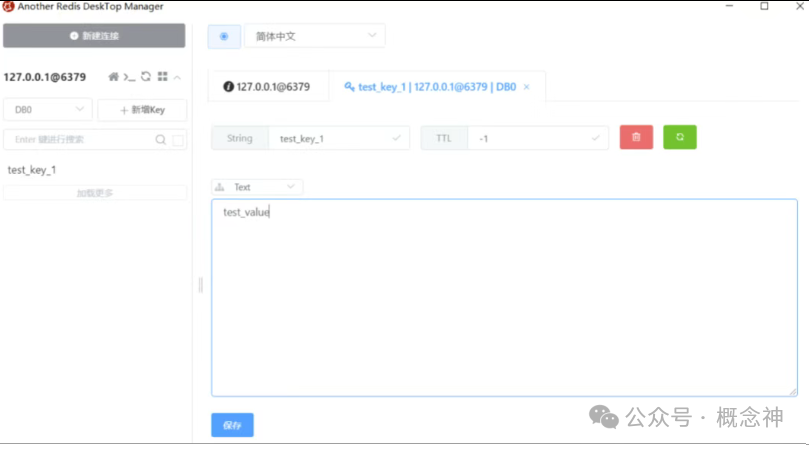This screenshot has width=809, height=449.
Task: Click the settings button beside language selector
Action: 224,36
